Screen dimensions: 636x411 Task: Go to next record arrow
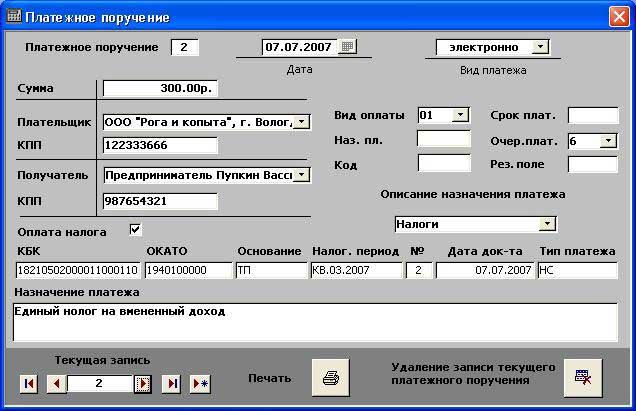[x=144, y=384]
